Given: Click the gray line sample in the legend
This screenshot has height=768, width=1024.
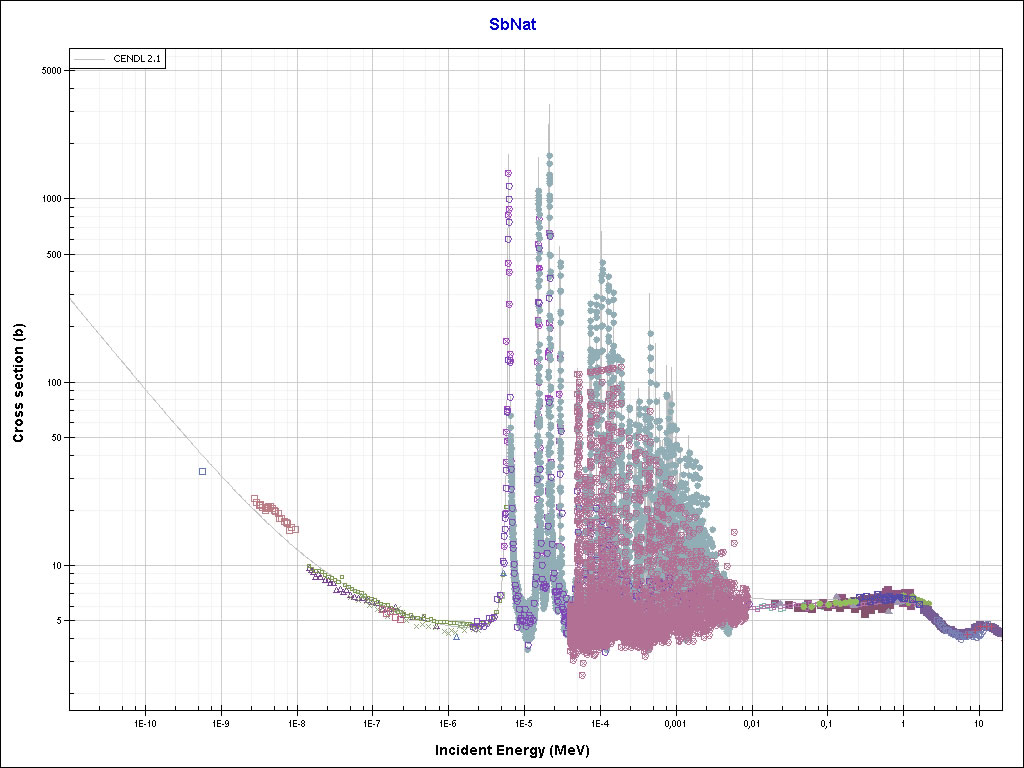Looking at the screenshot, I should tap(91, 60).
